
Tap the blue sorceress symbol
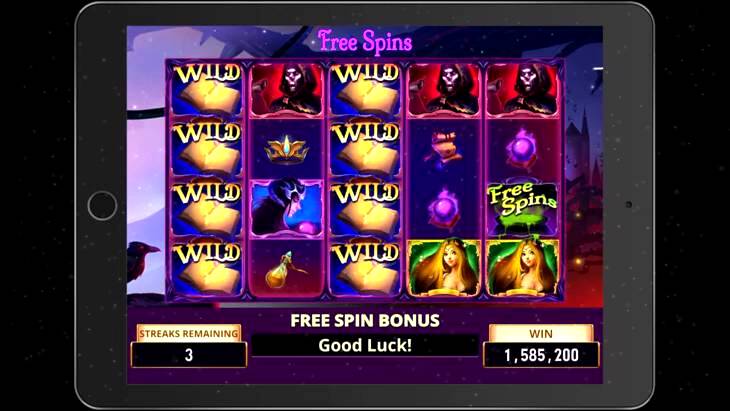coord(286,208)
